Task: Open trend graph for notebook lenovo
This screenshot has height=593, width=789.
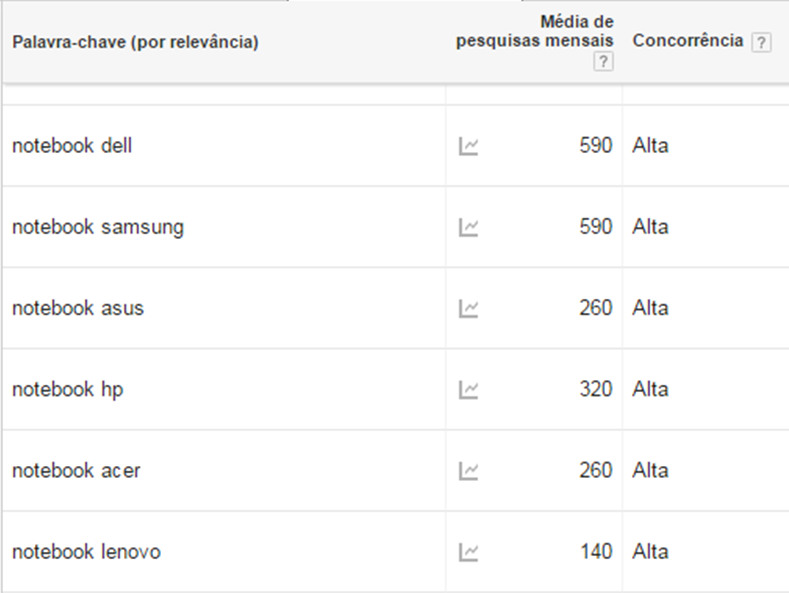Action: [x=468, y=551]
